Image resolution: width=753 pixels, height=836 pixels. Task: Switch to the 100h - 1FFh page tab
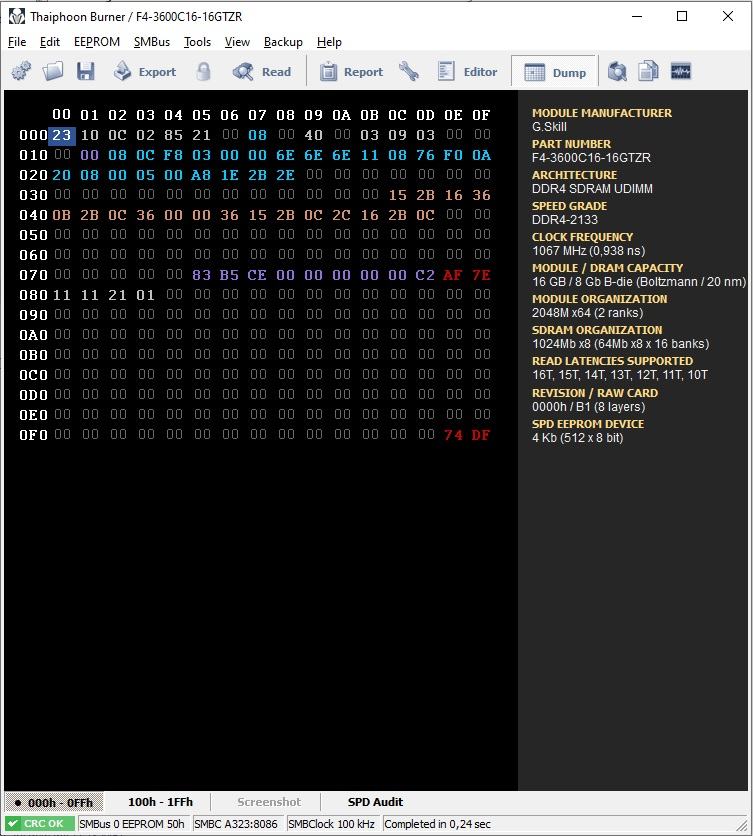tap(161, 802)
